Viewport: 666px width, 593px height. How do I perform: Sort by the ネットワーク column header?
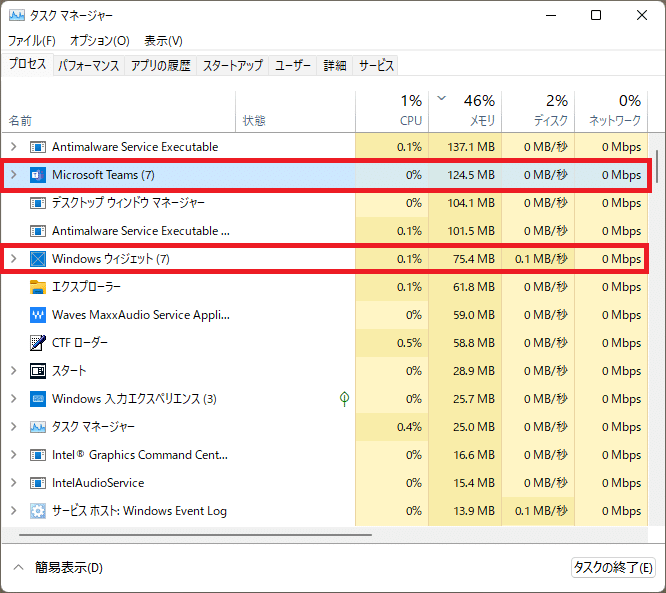(x=611, y=112)
